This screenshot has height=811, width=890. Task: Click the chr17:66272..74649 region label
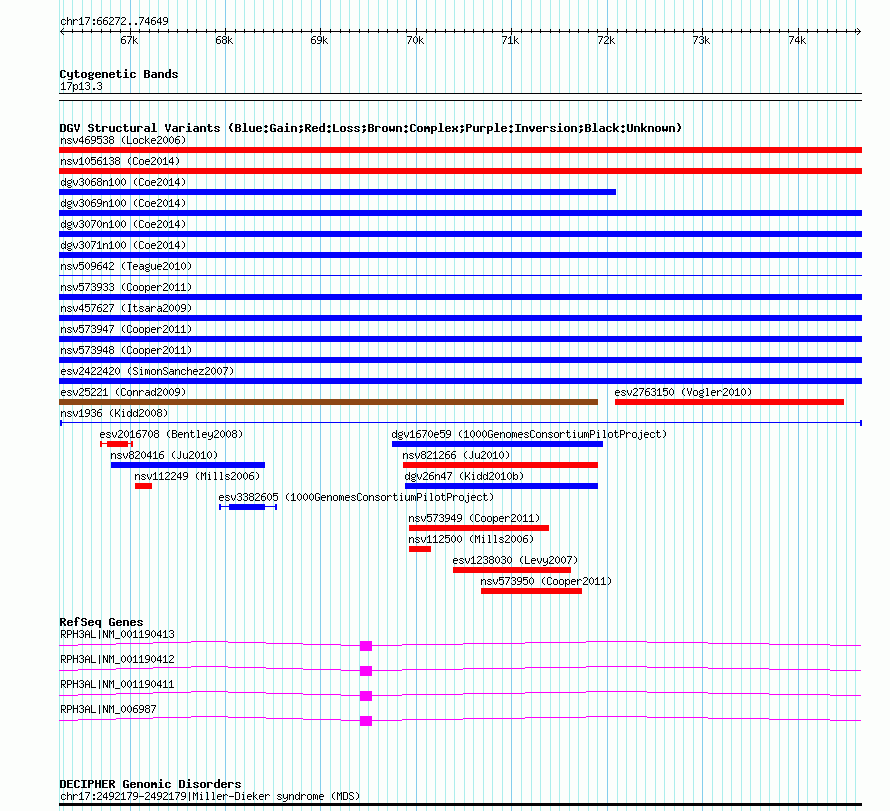(x=114, y=21)
